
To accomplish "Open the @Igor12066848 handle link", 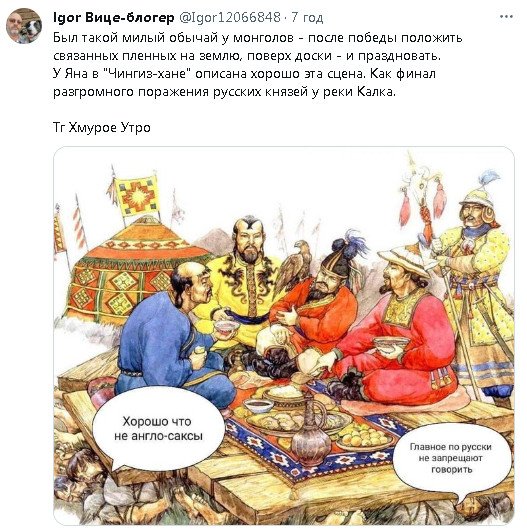I will [230, 17].
